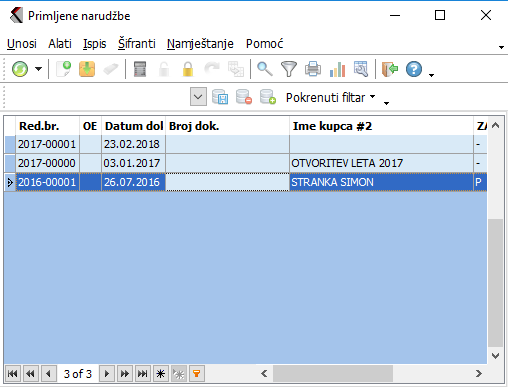
Task: Print using the printer icon
Action: (313, 69)
